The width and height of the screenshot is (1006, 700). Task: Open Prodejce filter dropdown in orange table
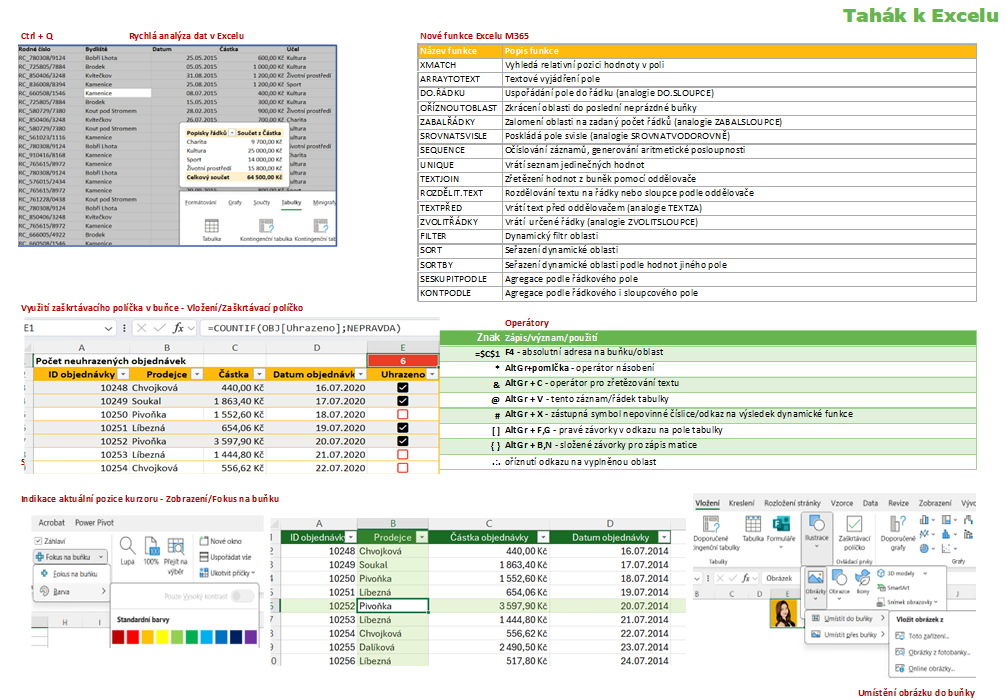[x=197, y=374]
